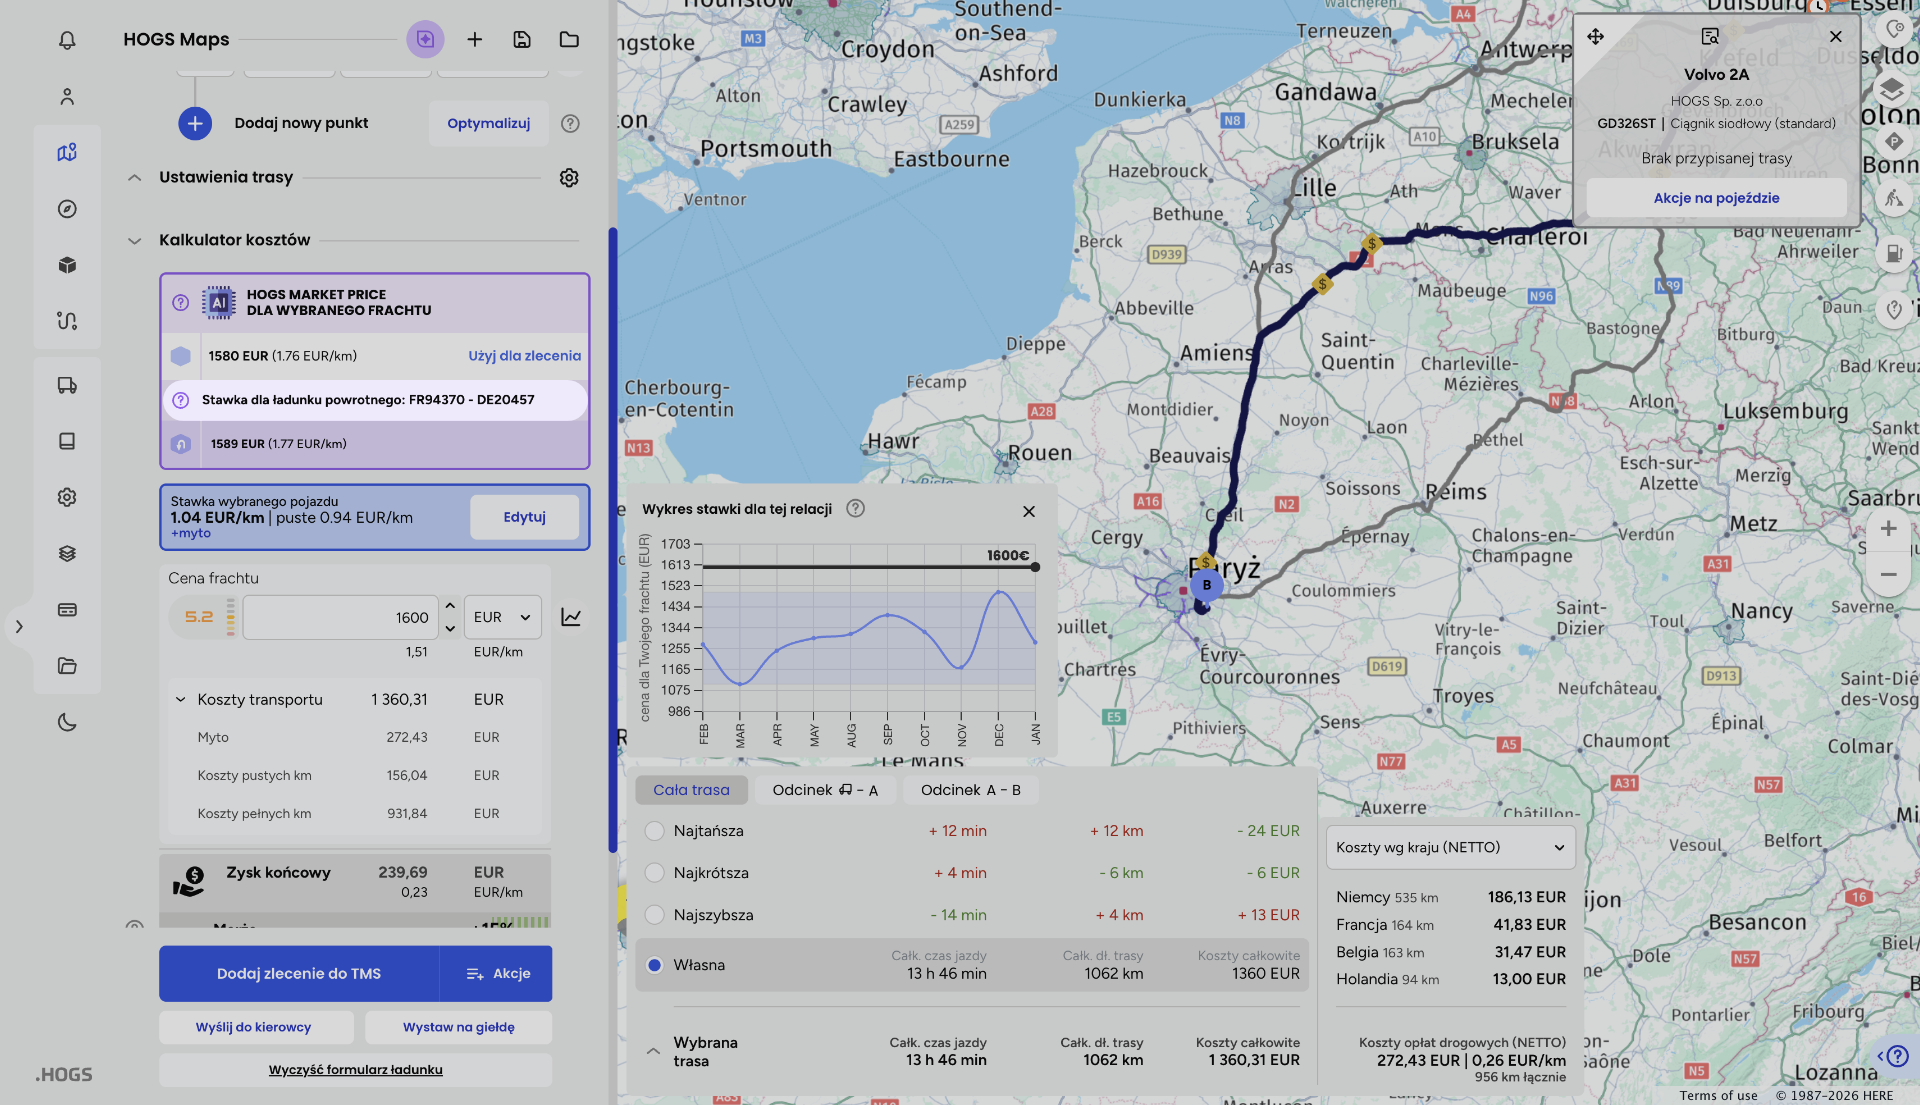Select the Najkrótsza route option

(655, 873)
